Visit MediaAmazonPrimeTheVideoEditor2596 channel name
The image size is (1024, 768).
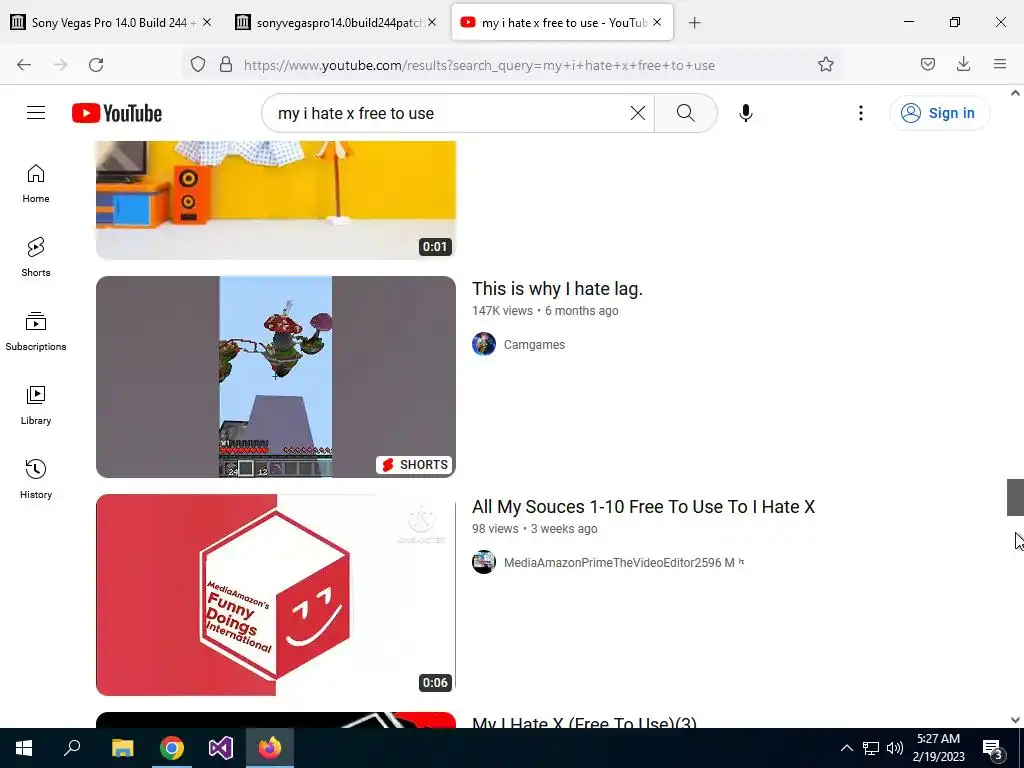pyautogui.click(x=619, y=563)
